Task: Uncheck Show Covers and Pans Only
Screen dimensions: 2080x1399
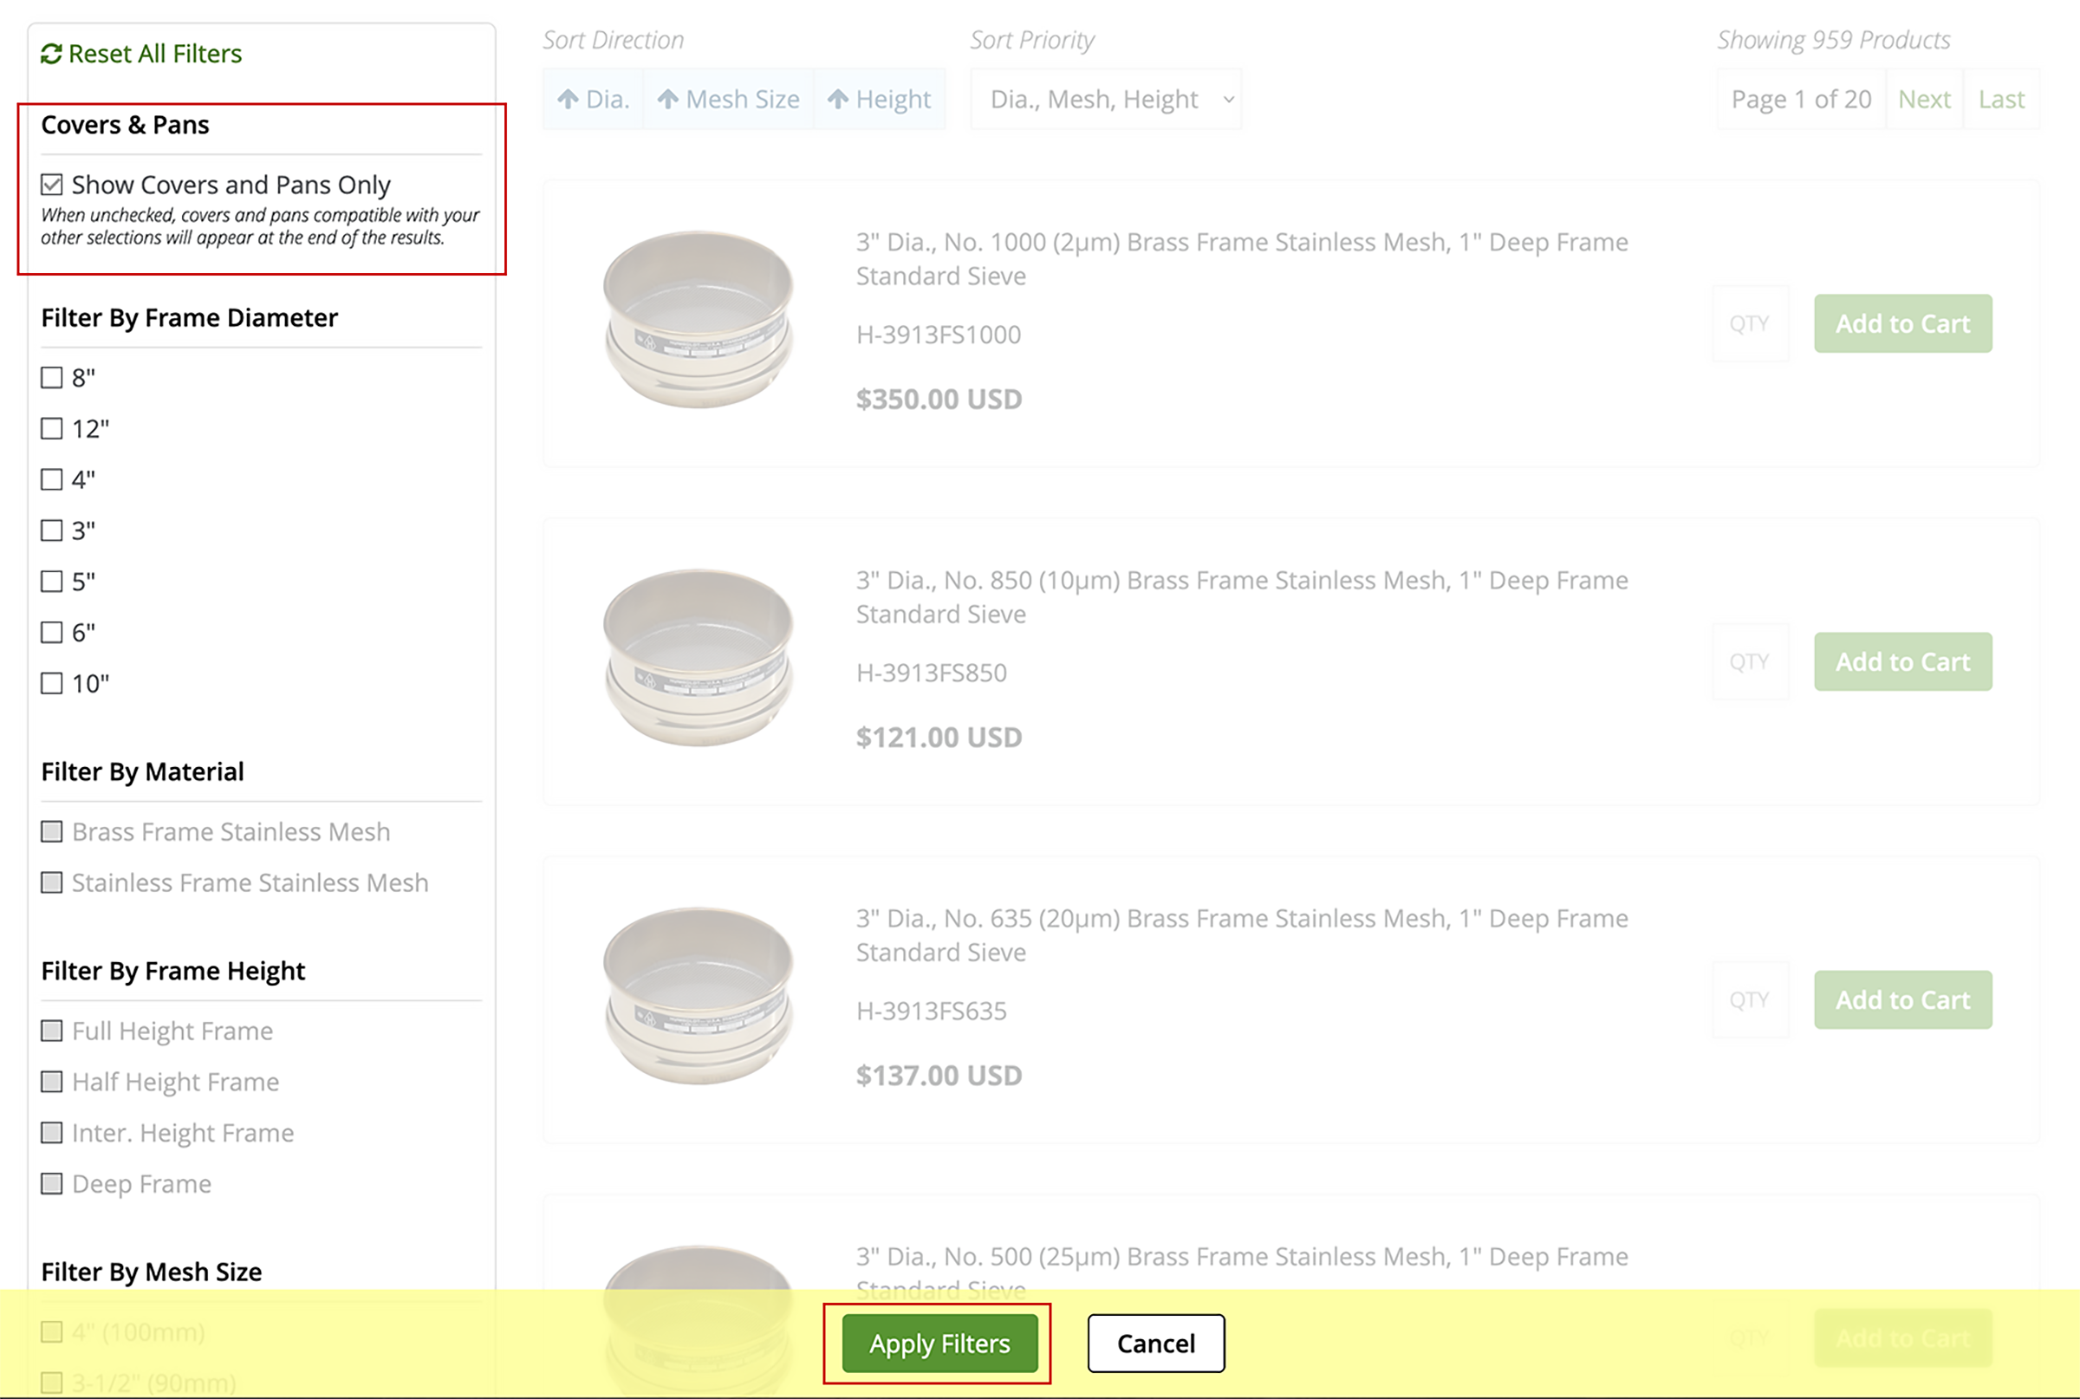Action: point(52,185)
